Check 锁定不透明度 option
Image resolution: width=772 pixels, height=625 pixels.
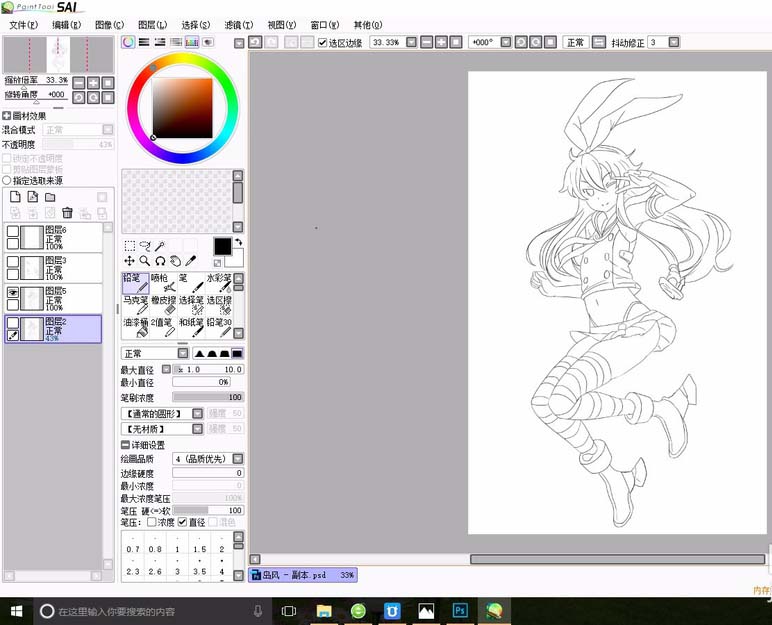point(6,158)
